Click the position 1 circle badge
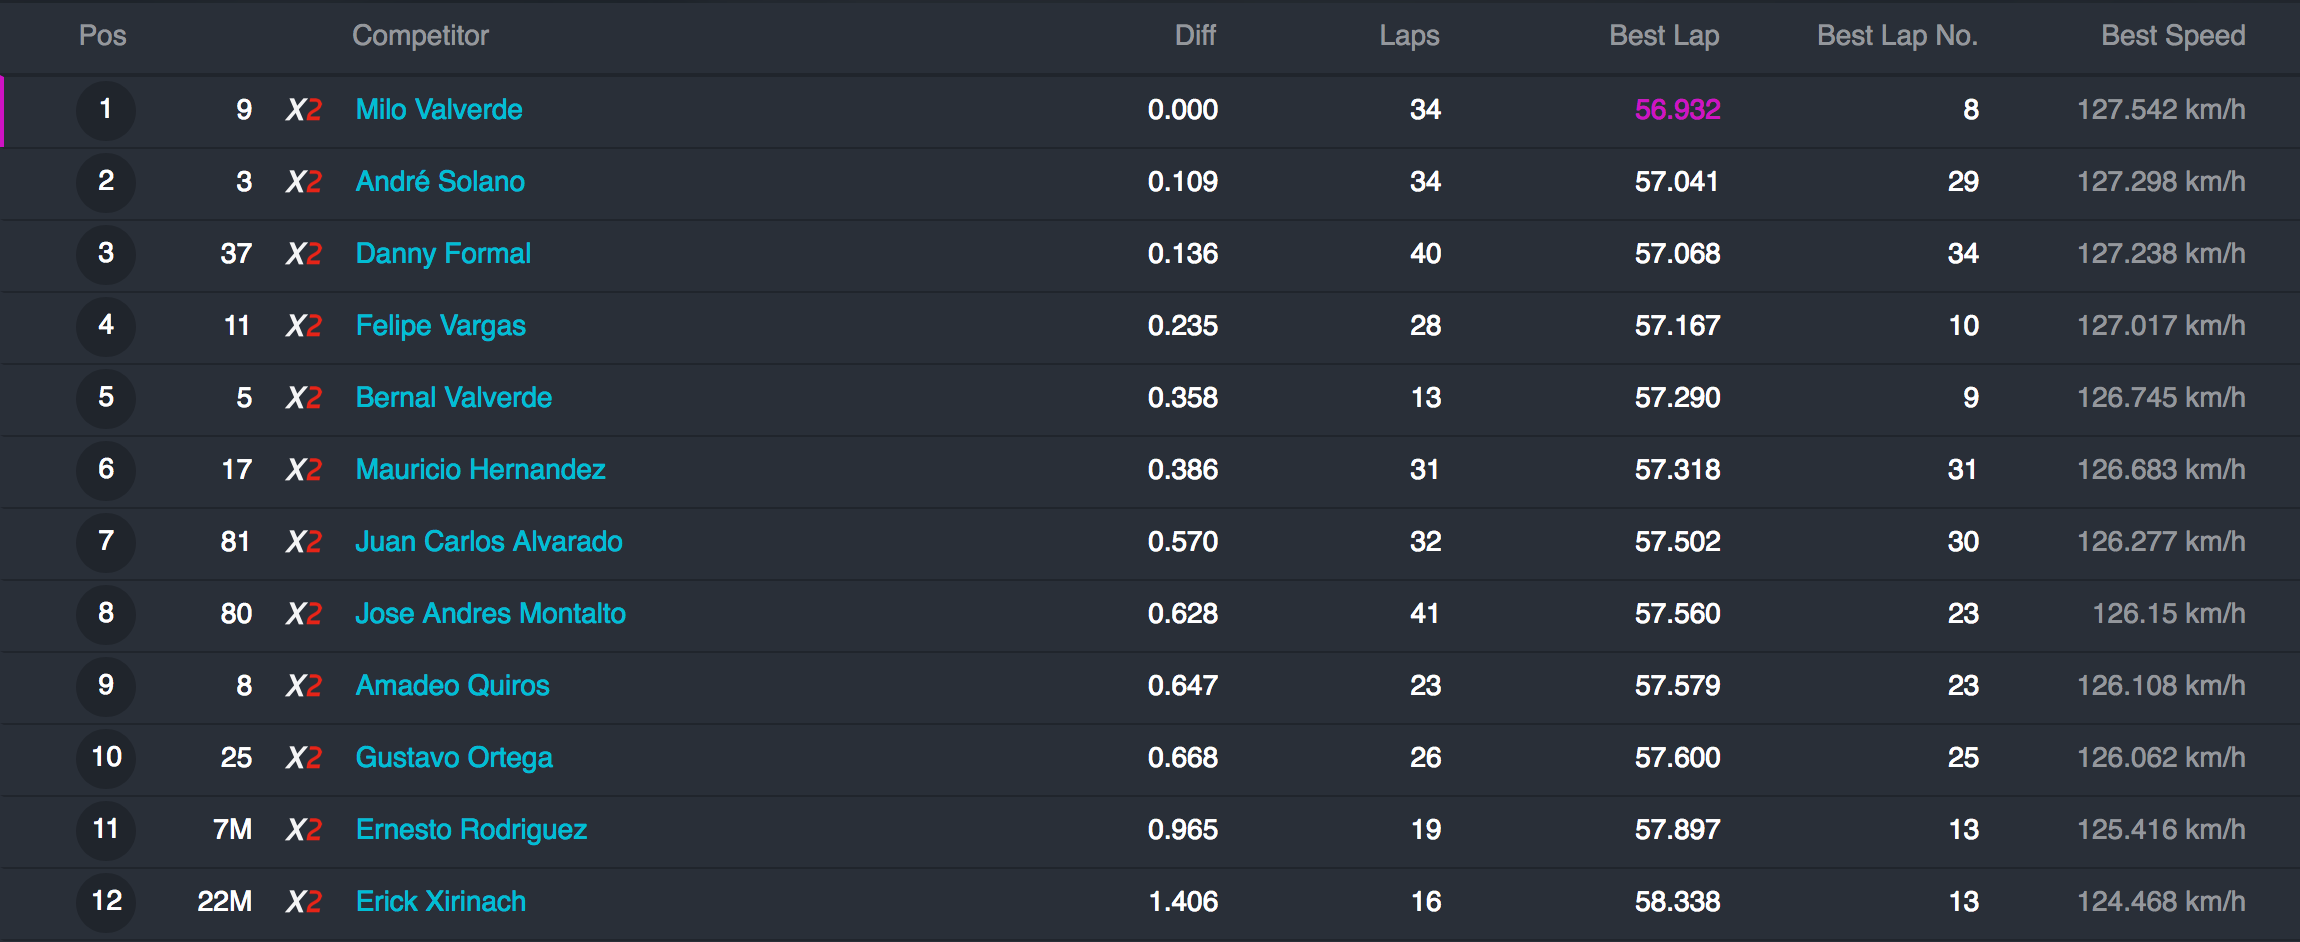The width and height of the screenshot is (2300, 942). tap(106, 110)
